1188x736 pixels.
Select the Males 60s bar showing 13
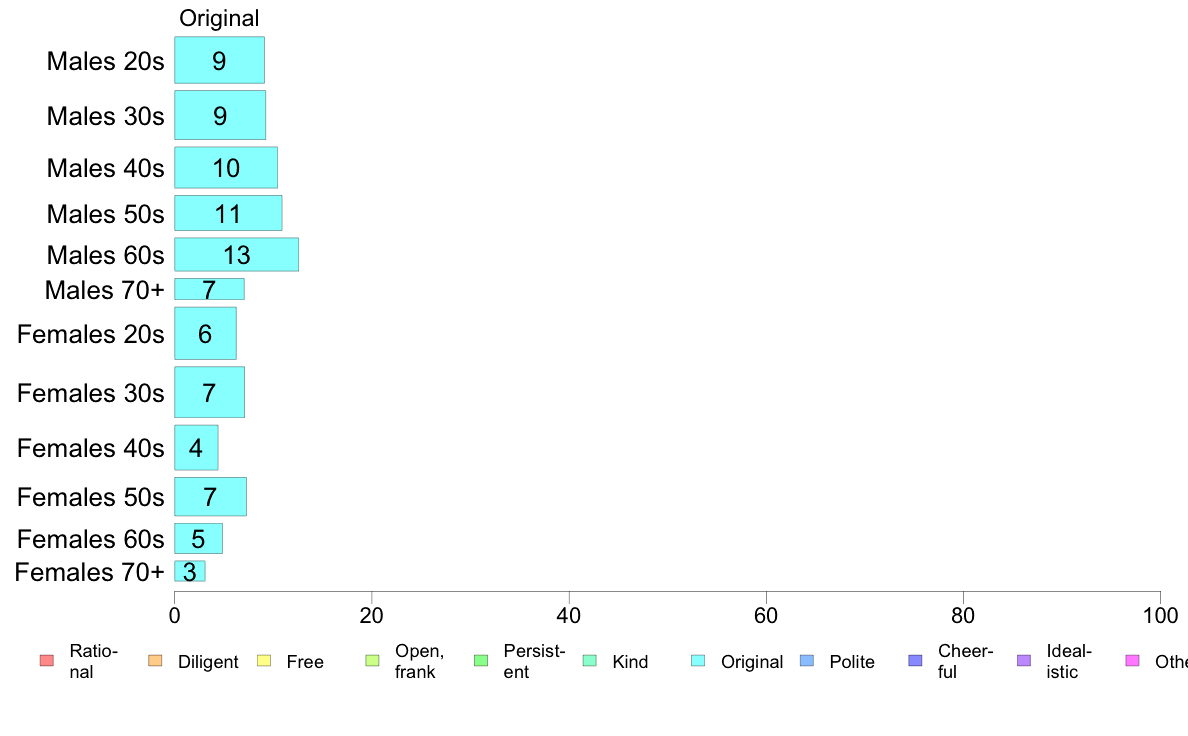click(x=236, y=255)
